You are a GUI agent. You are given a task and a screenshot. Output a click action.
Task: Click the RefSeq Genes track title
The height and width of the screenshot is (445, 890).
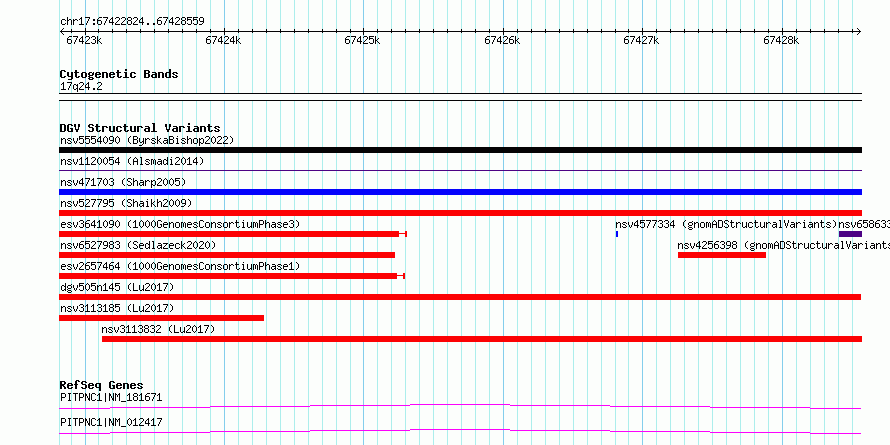click(x=102, y=385)
